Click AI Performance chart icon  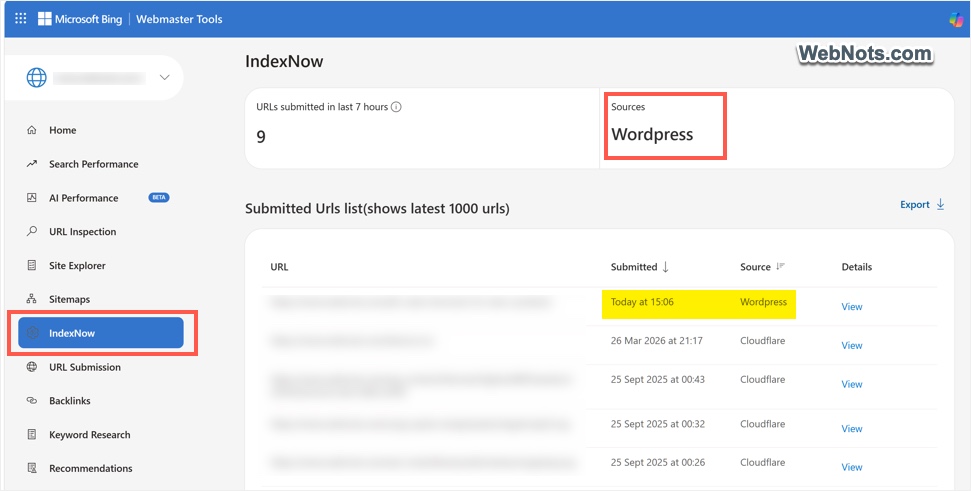click(32, 198)
